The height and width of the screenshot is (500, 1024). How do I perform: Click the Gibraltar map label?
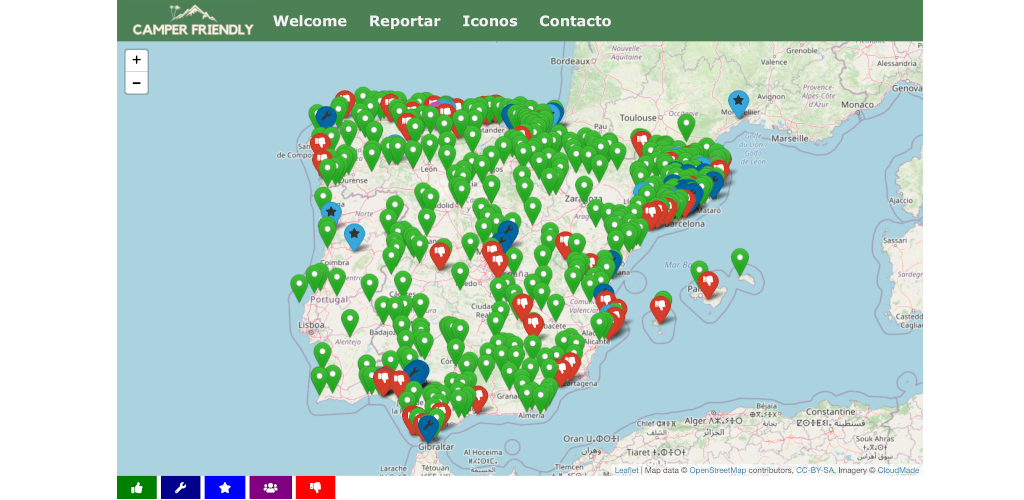point(436,446)
